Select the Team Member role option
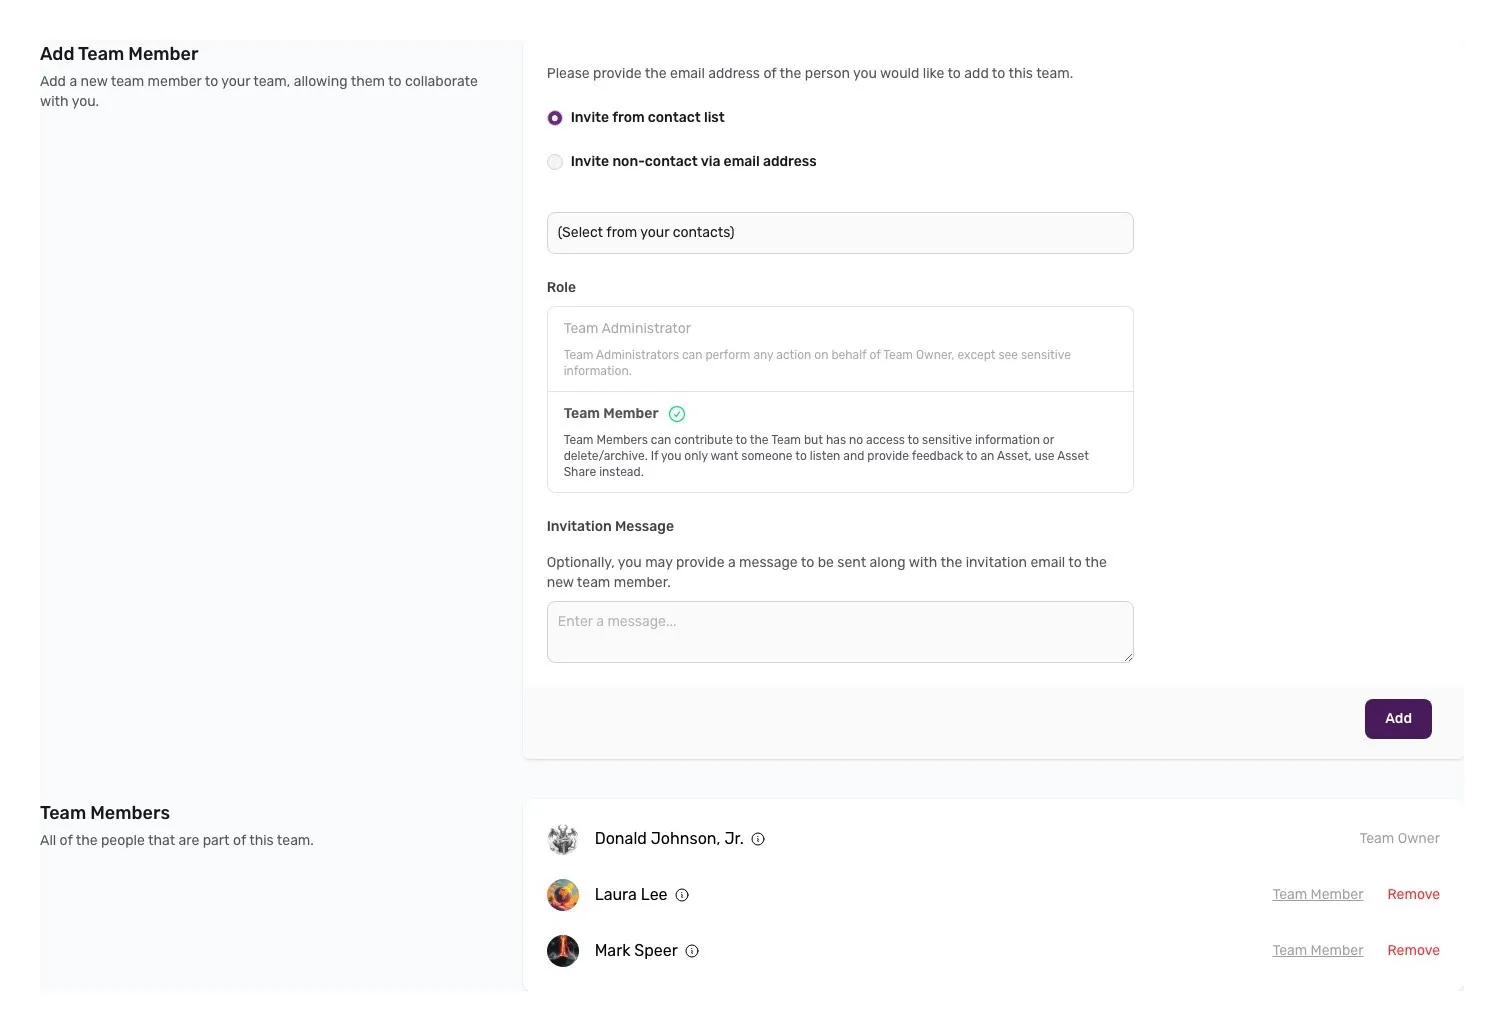The image size is (1504, 1031). click(x=839, y=442)
